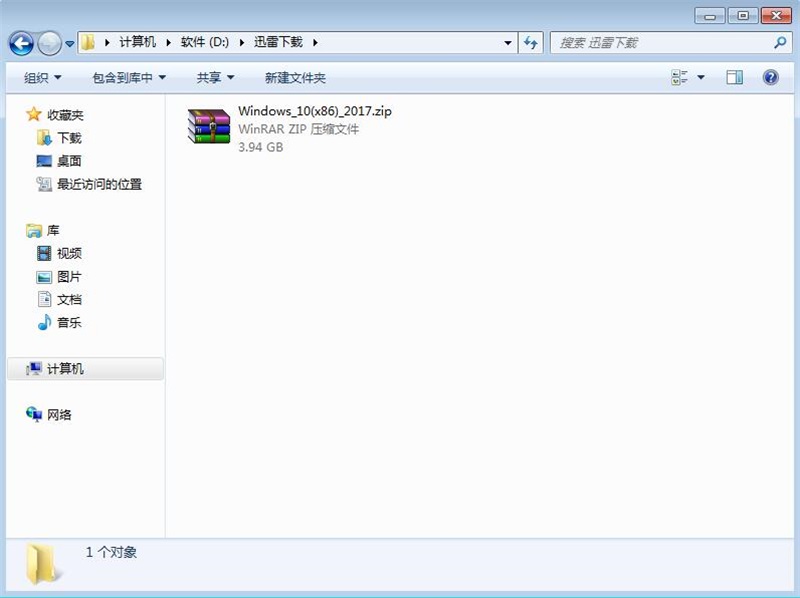Click the 库 libraries icon

pos(34,231)
